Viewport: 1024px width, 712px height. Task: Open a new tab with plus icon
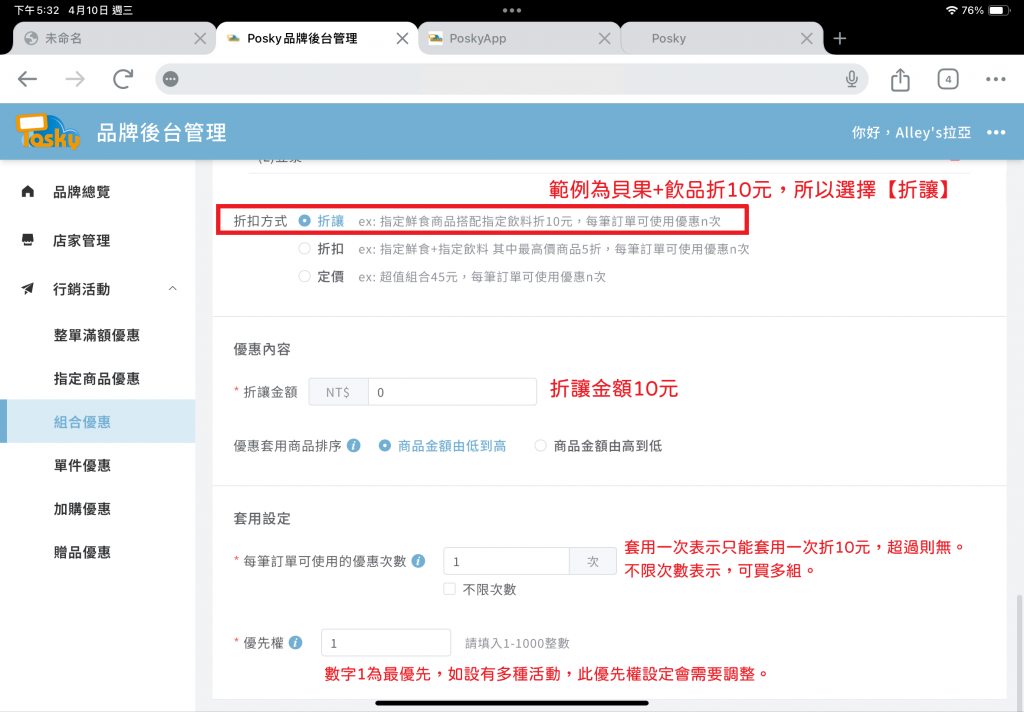(840, 39)
